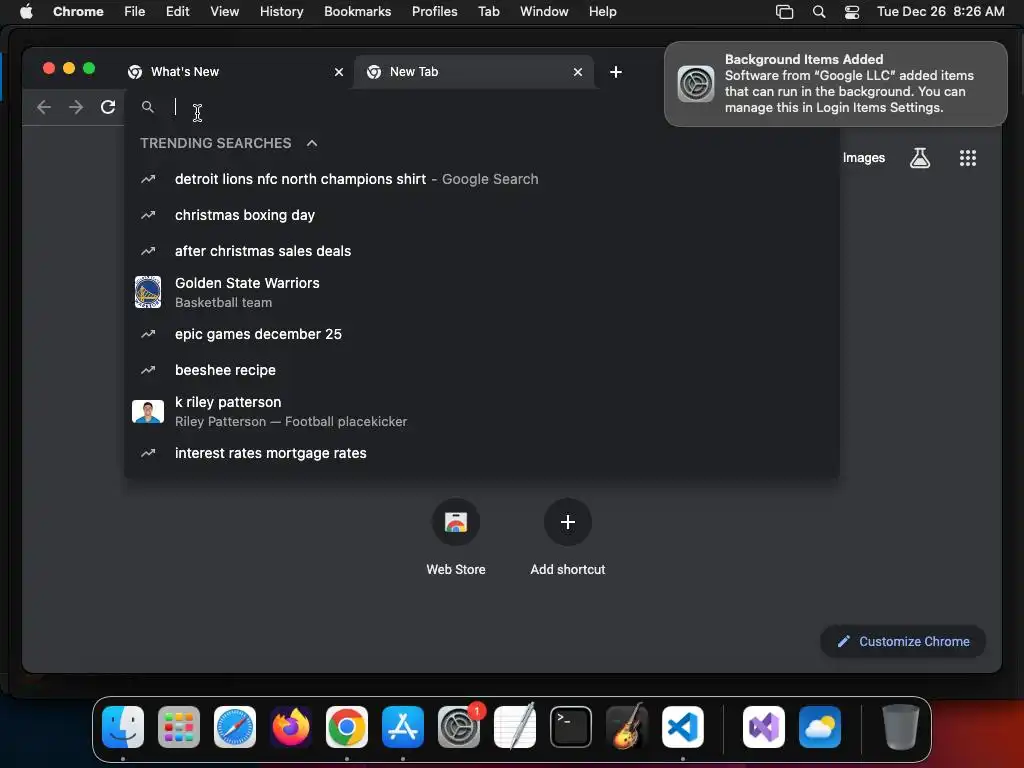Open the Apple menu
Viewport: 1024px width, 768px height.
click(26, 12)
